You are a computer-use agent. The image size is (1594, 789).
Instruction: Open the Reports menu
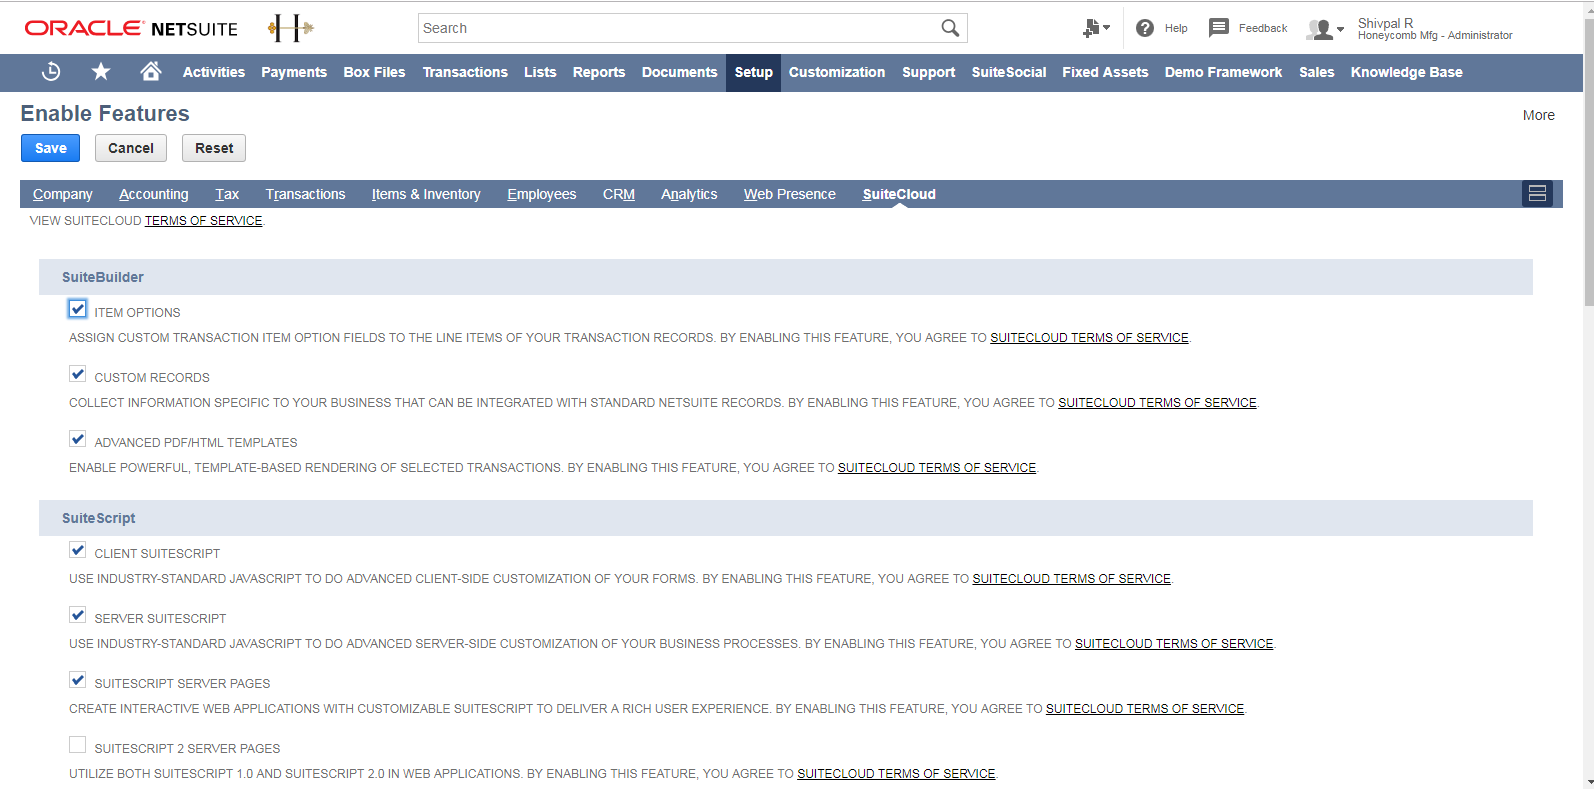tap(599, 72)
